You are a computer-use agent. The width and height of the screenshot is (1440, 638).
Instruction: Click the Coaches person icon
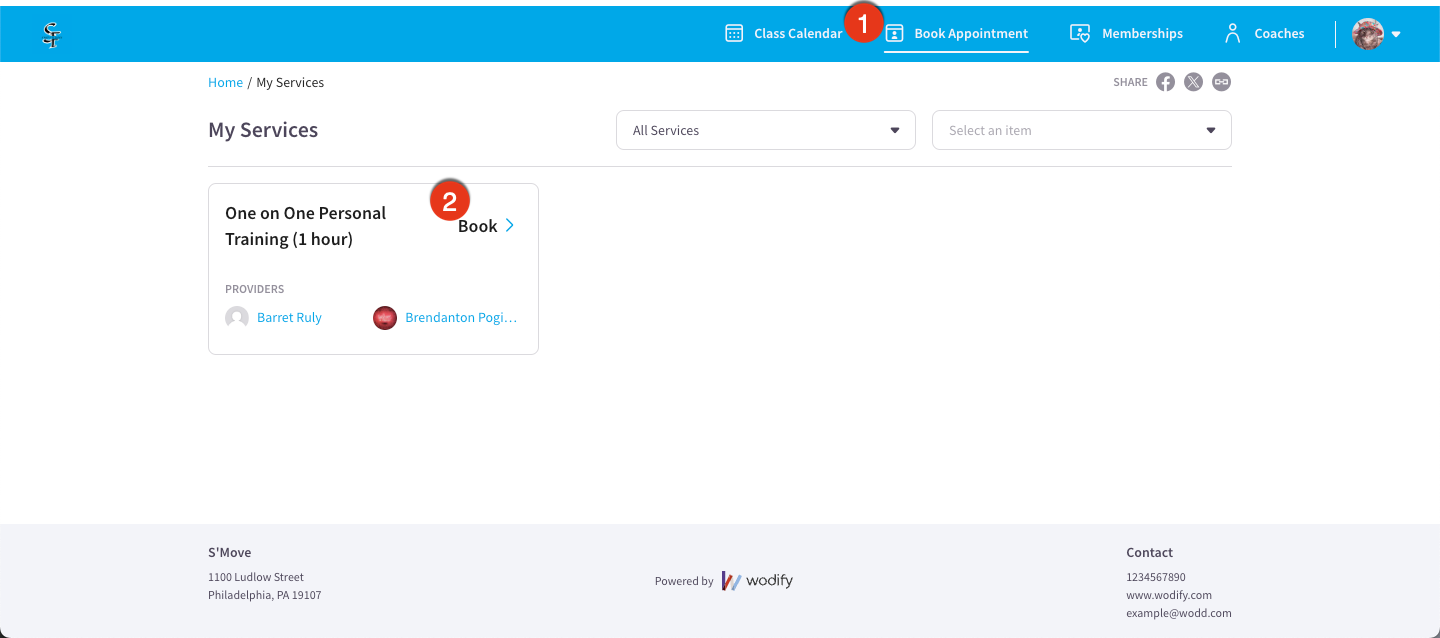pos(1233,33)
